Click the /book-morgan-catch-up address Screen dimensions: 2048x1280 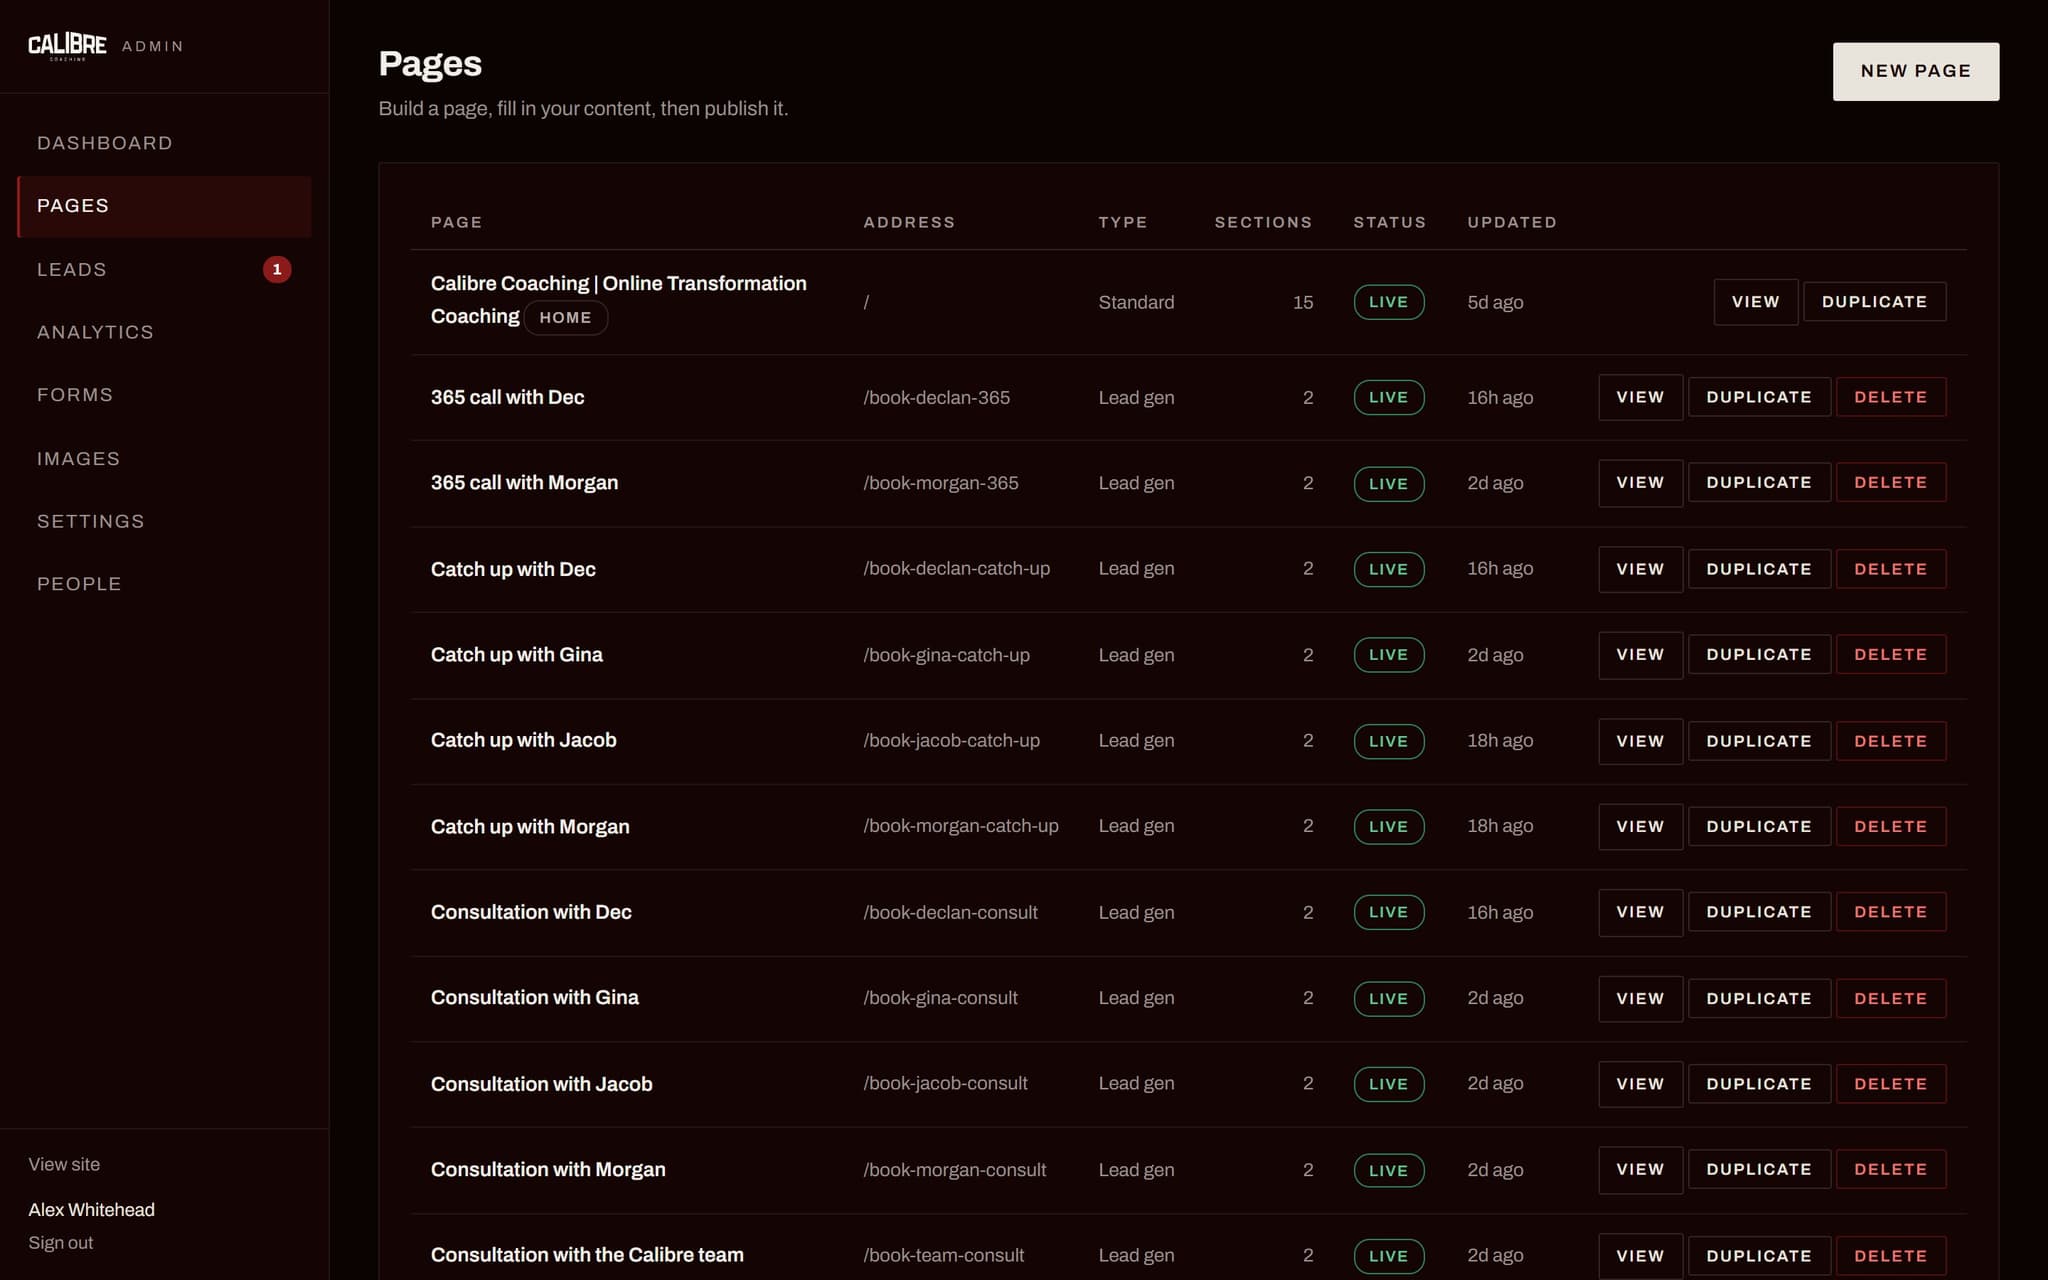[960, 826]
